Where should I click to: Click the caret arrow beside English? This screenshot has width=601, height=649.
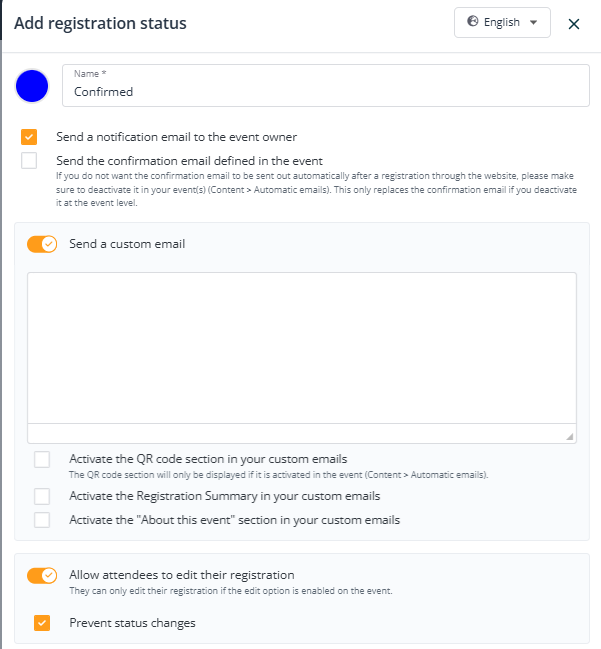coord(533,23)
